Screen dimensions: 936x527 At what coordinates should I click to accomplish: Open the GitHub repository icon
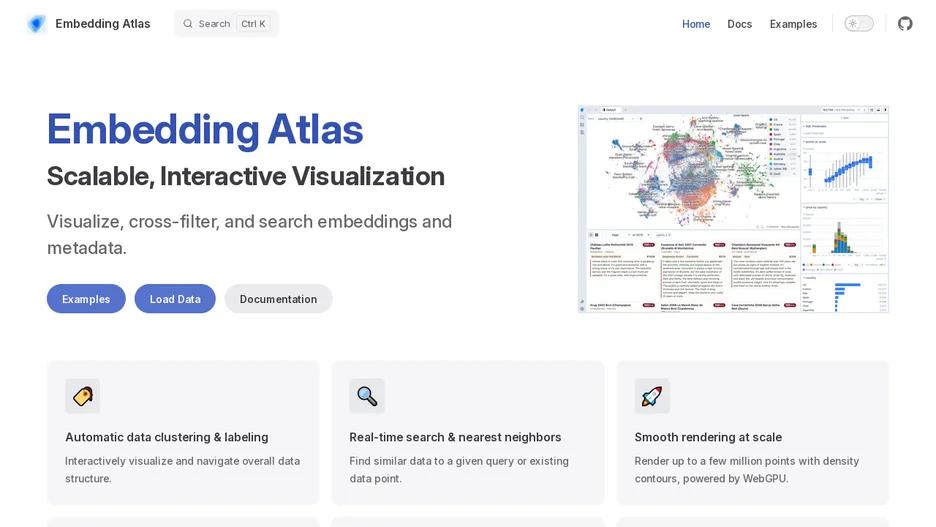[905, 24]
